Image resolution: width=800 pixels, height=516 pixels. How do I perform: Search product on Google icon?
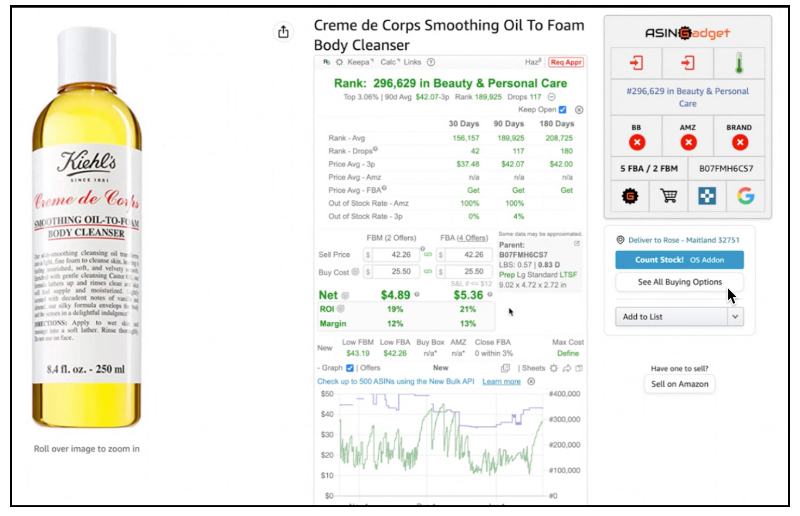point(745,196)
